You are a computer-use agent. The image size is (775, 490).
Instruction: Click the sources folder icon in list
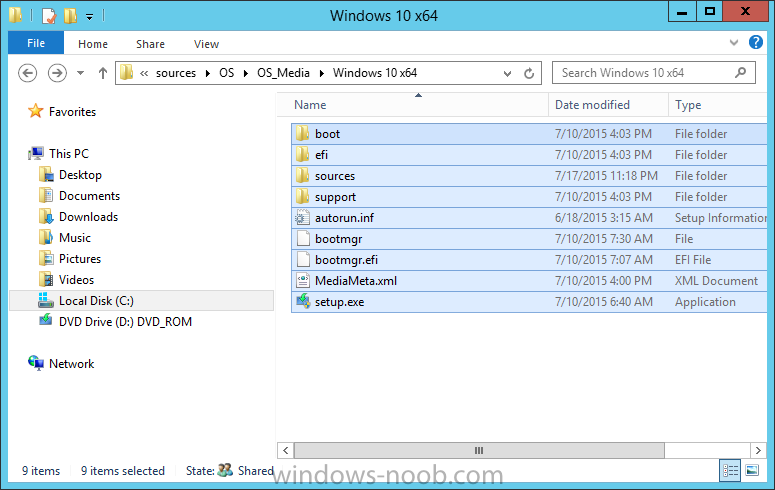point(302,176)
